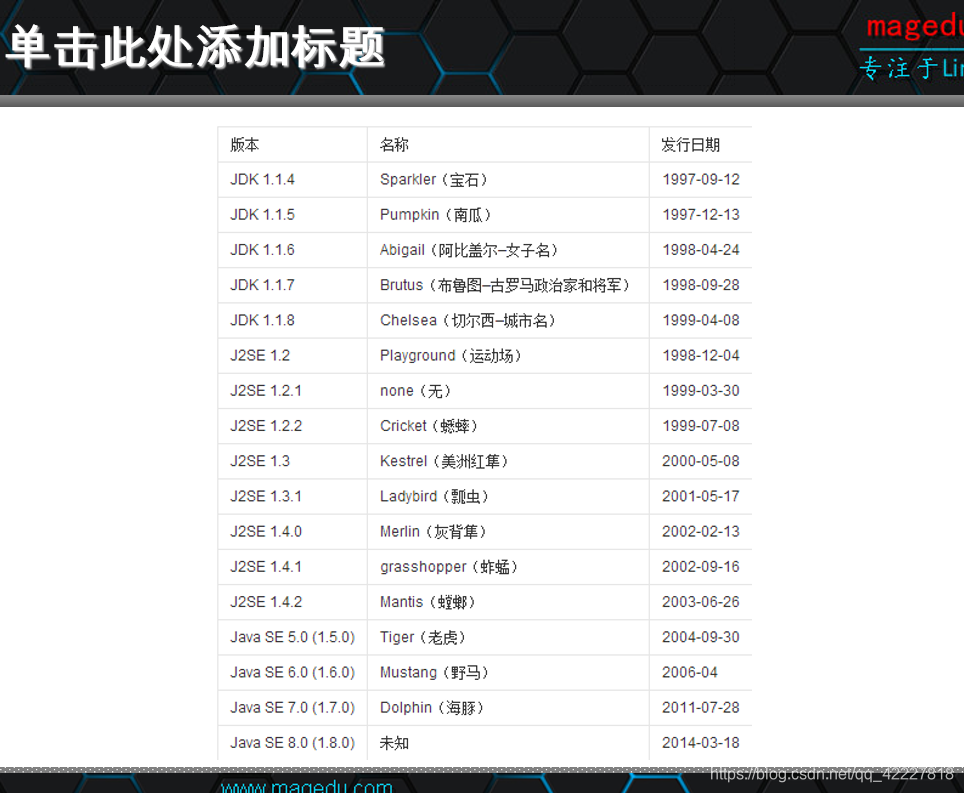The image size is (964, 793).
Task: Click the date '2002-02-13'
Action: pos(701,532)
